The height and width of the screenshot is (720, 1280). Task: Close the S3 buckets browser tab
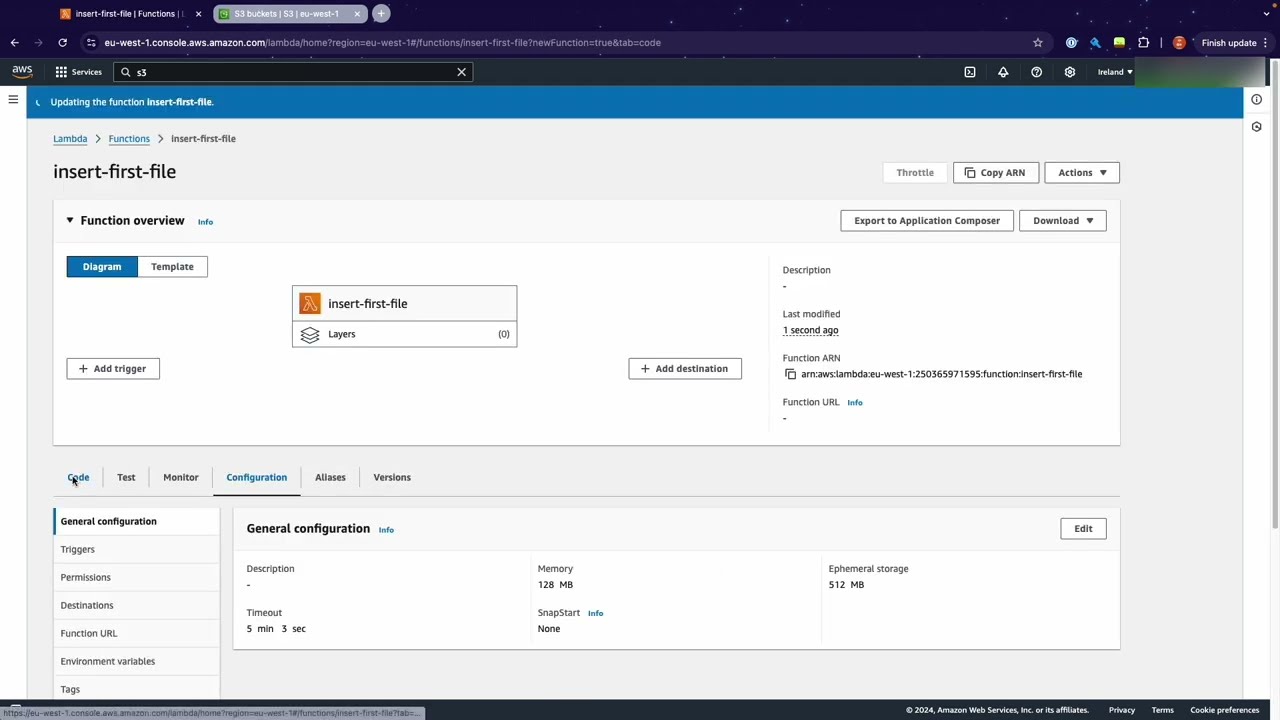(x=357, y=14)
